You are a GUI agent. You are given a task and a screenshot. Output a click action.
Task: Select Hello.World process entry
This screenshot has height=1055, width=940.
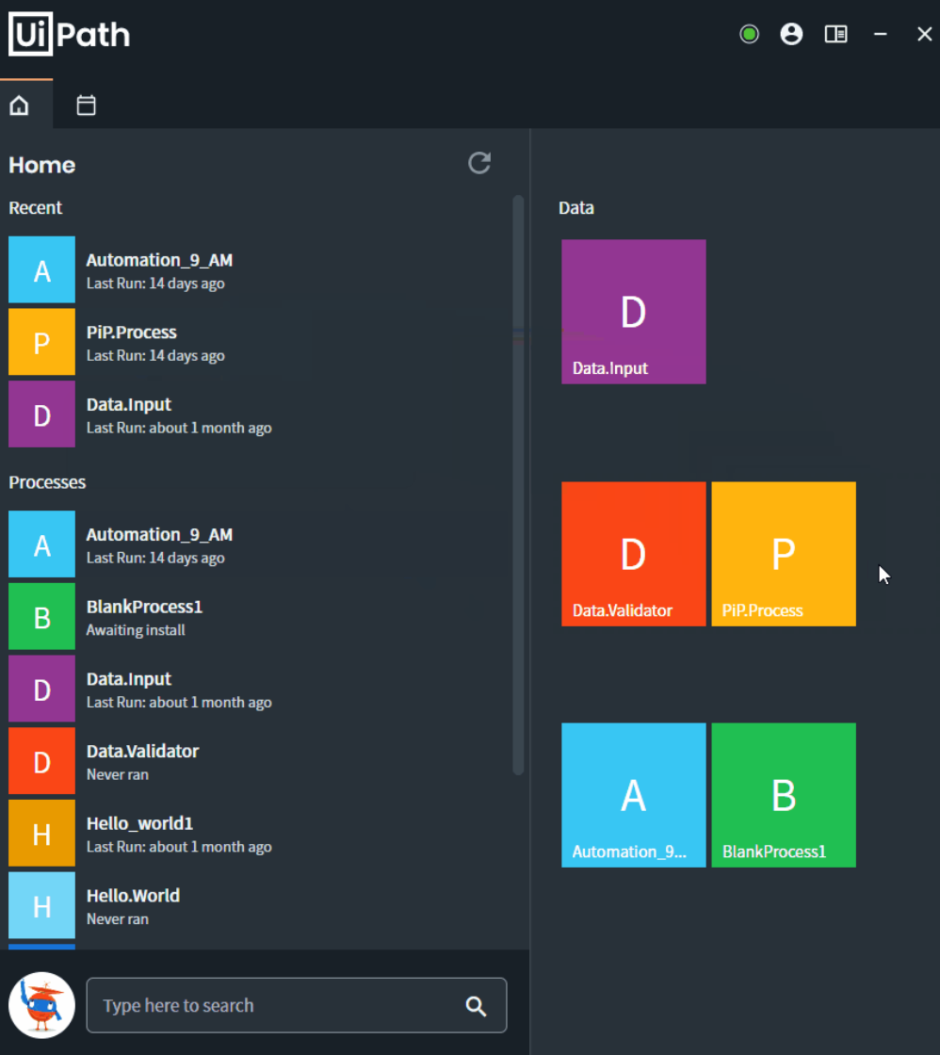point(133,905)
